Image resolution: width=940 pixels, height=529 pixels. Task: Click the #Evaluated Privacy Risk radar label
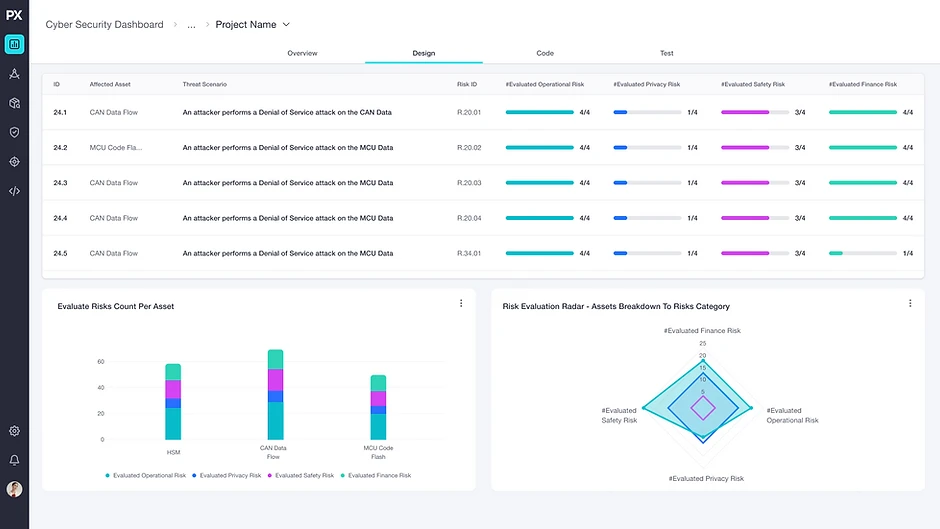click(706, 479)
